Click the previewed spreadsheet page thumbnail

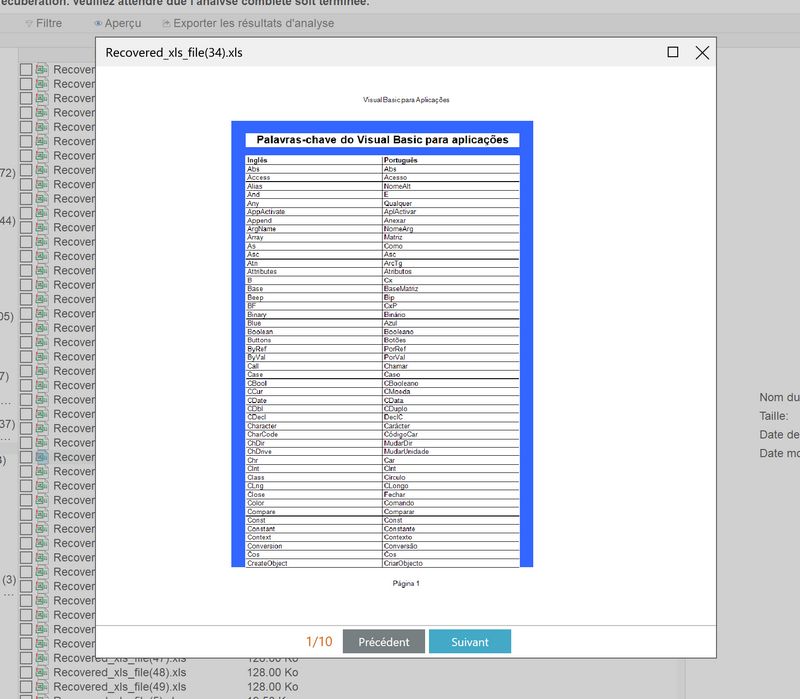(382, 344)
